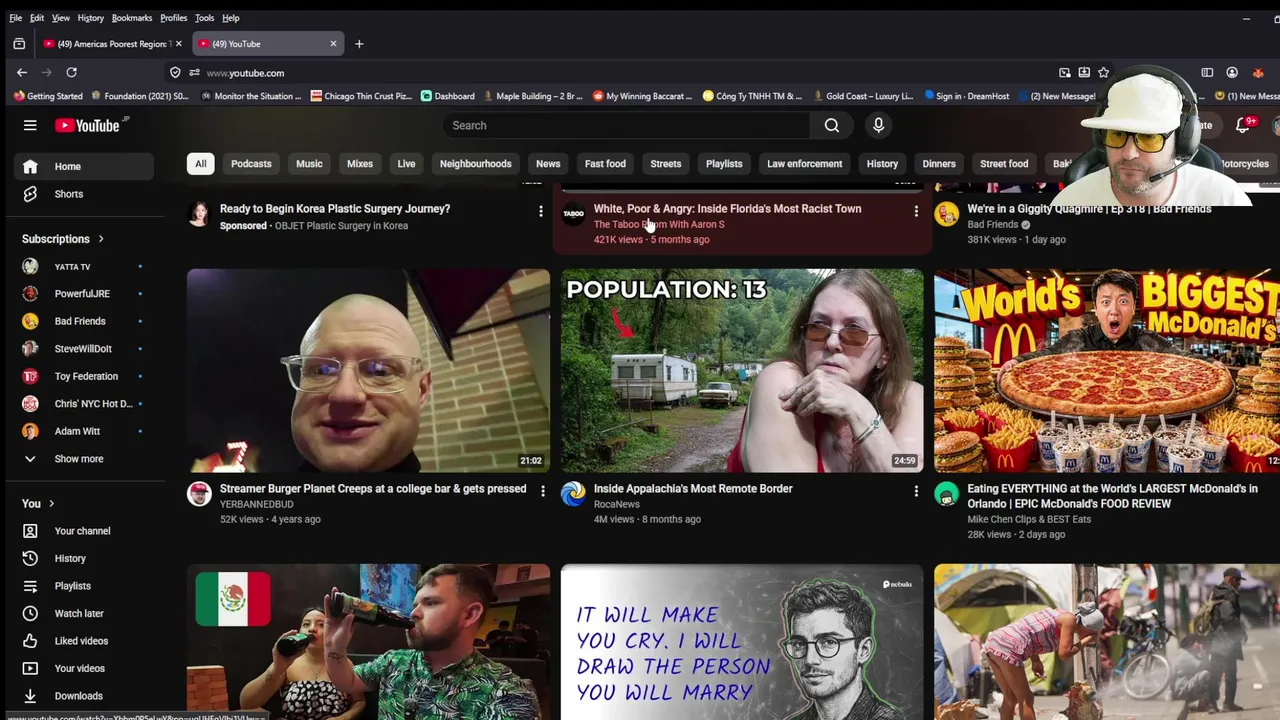Go to Home in sidebar

84,166
